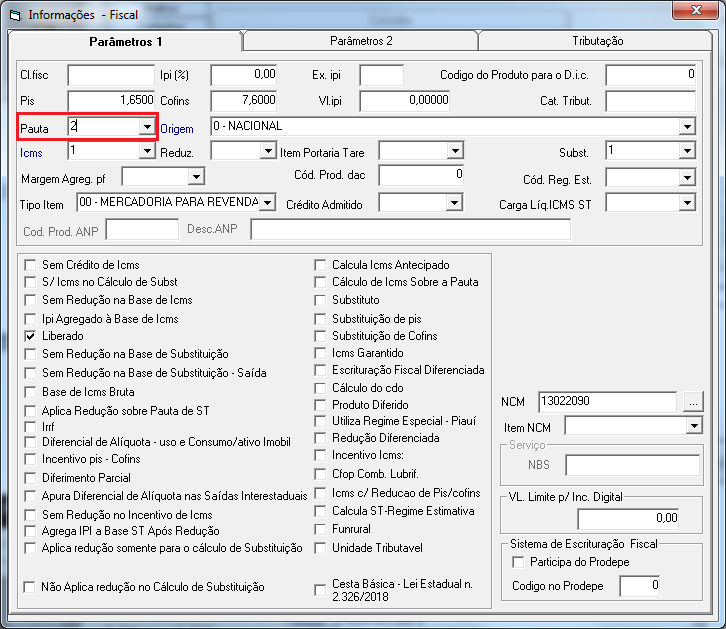Enable Sem Crédito de Icms checkbox

(31, 265)
